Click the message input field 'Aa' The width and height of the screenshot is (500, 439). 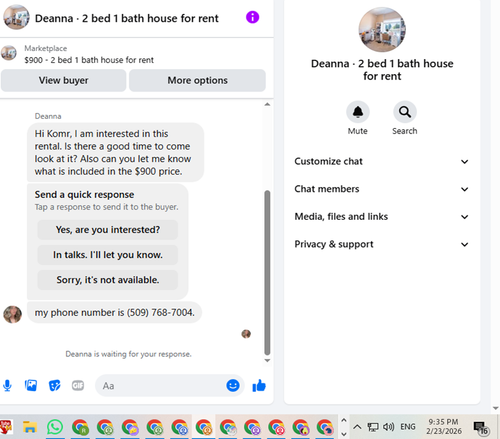(x=162, y=386)
